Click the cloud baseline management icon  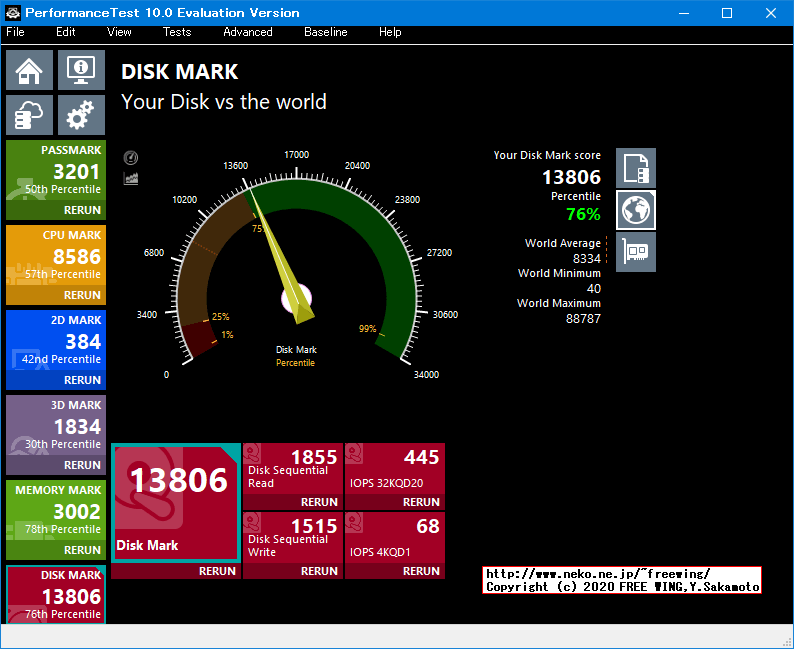pos(30,116)
